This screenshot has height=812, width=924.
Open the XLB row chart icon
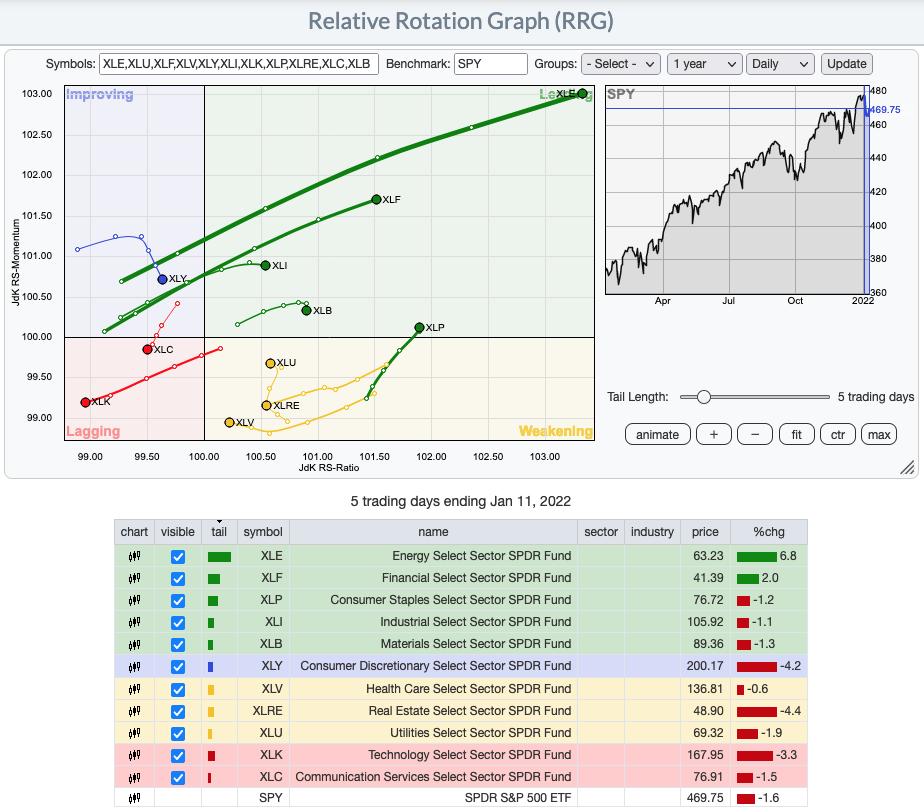coord(134,644)
